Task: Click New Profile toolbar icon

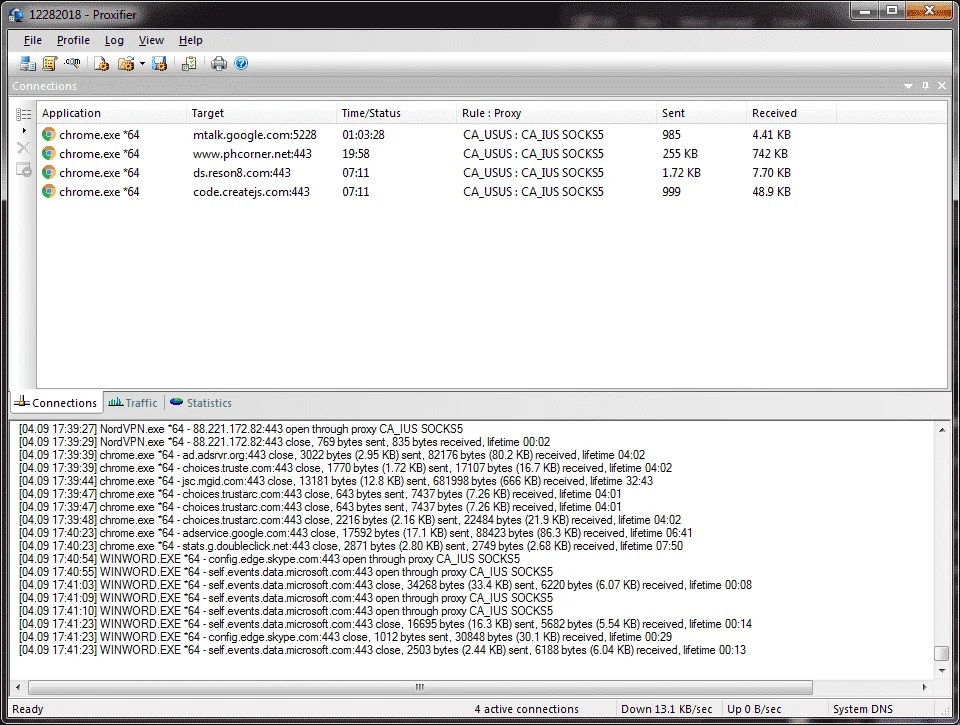Action: pyautogui.click(x=102, y=63)
